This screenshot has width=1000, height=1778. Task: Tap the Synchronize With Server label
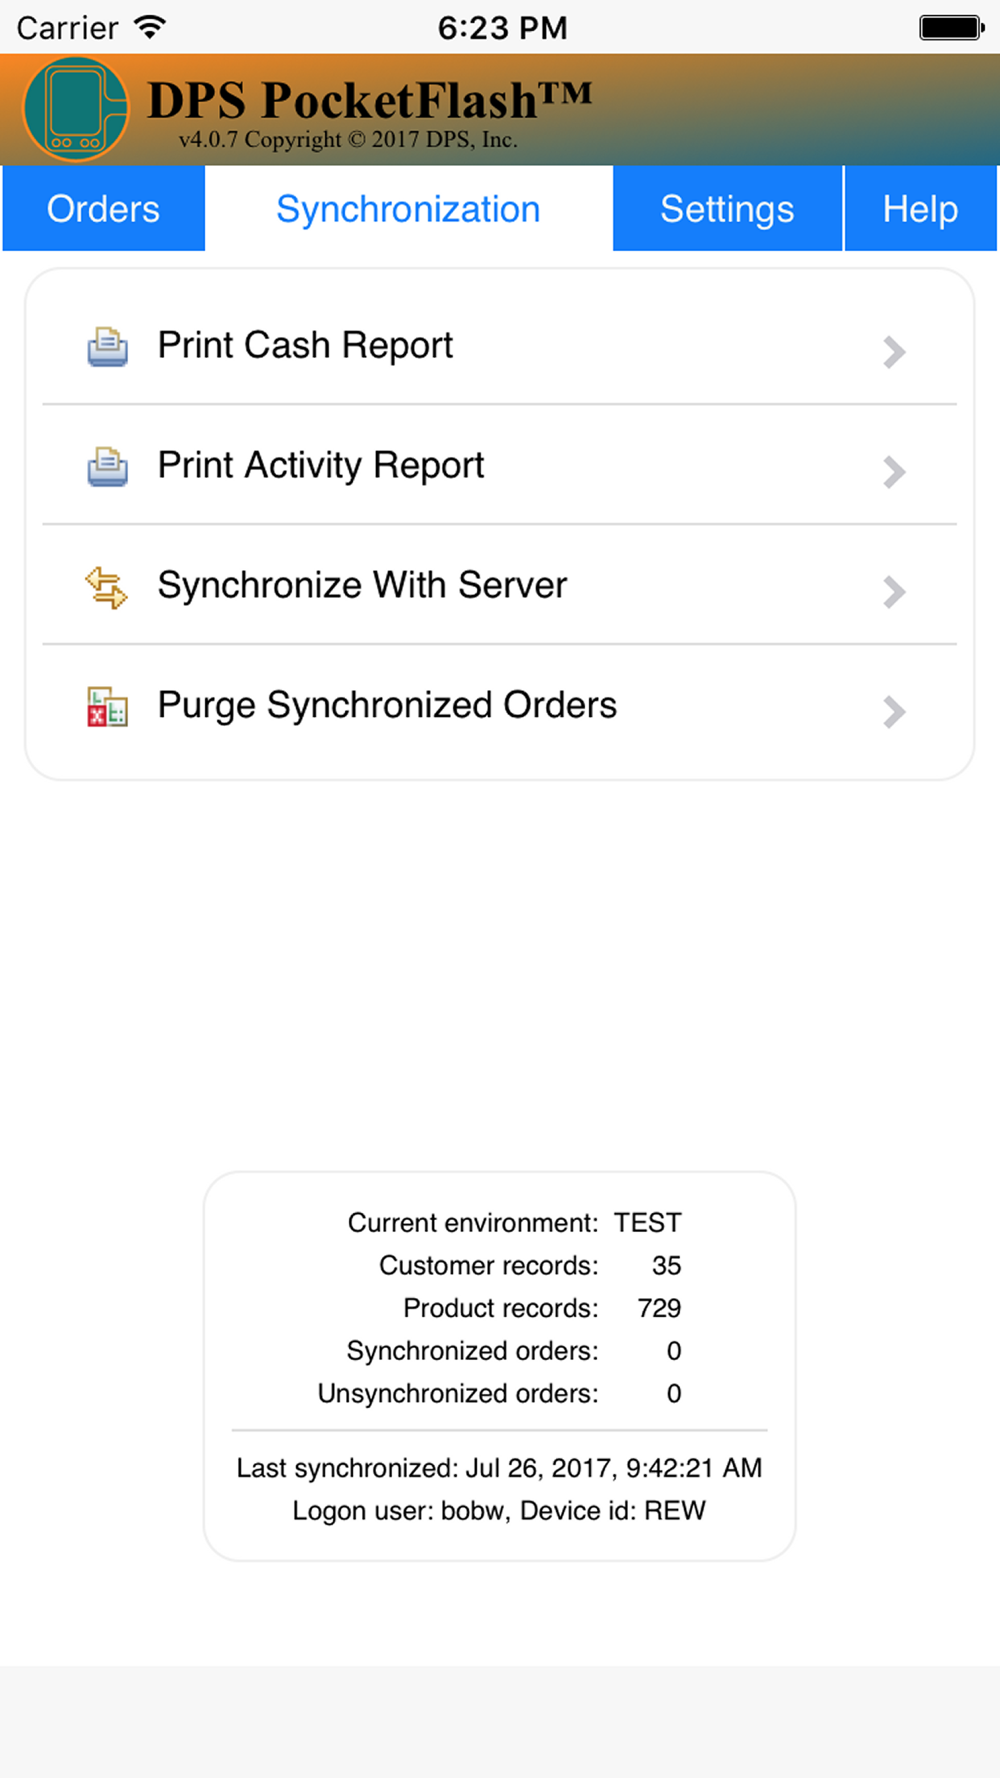click(362, 585)
